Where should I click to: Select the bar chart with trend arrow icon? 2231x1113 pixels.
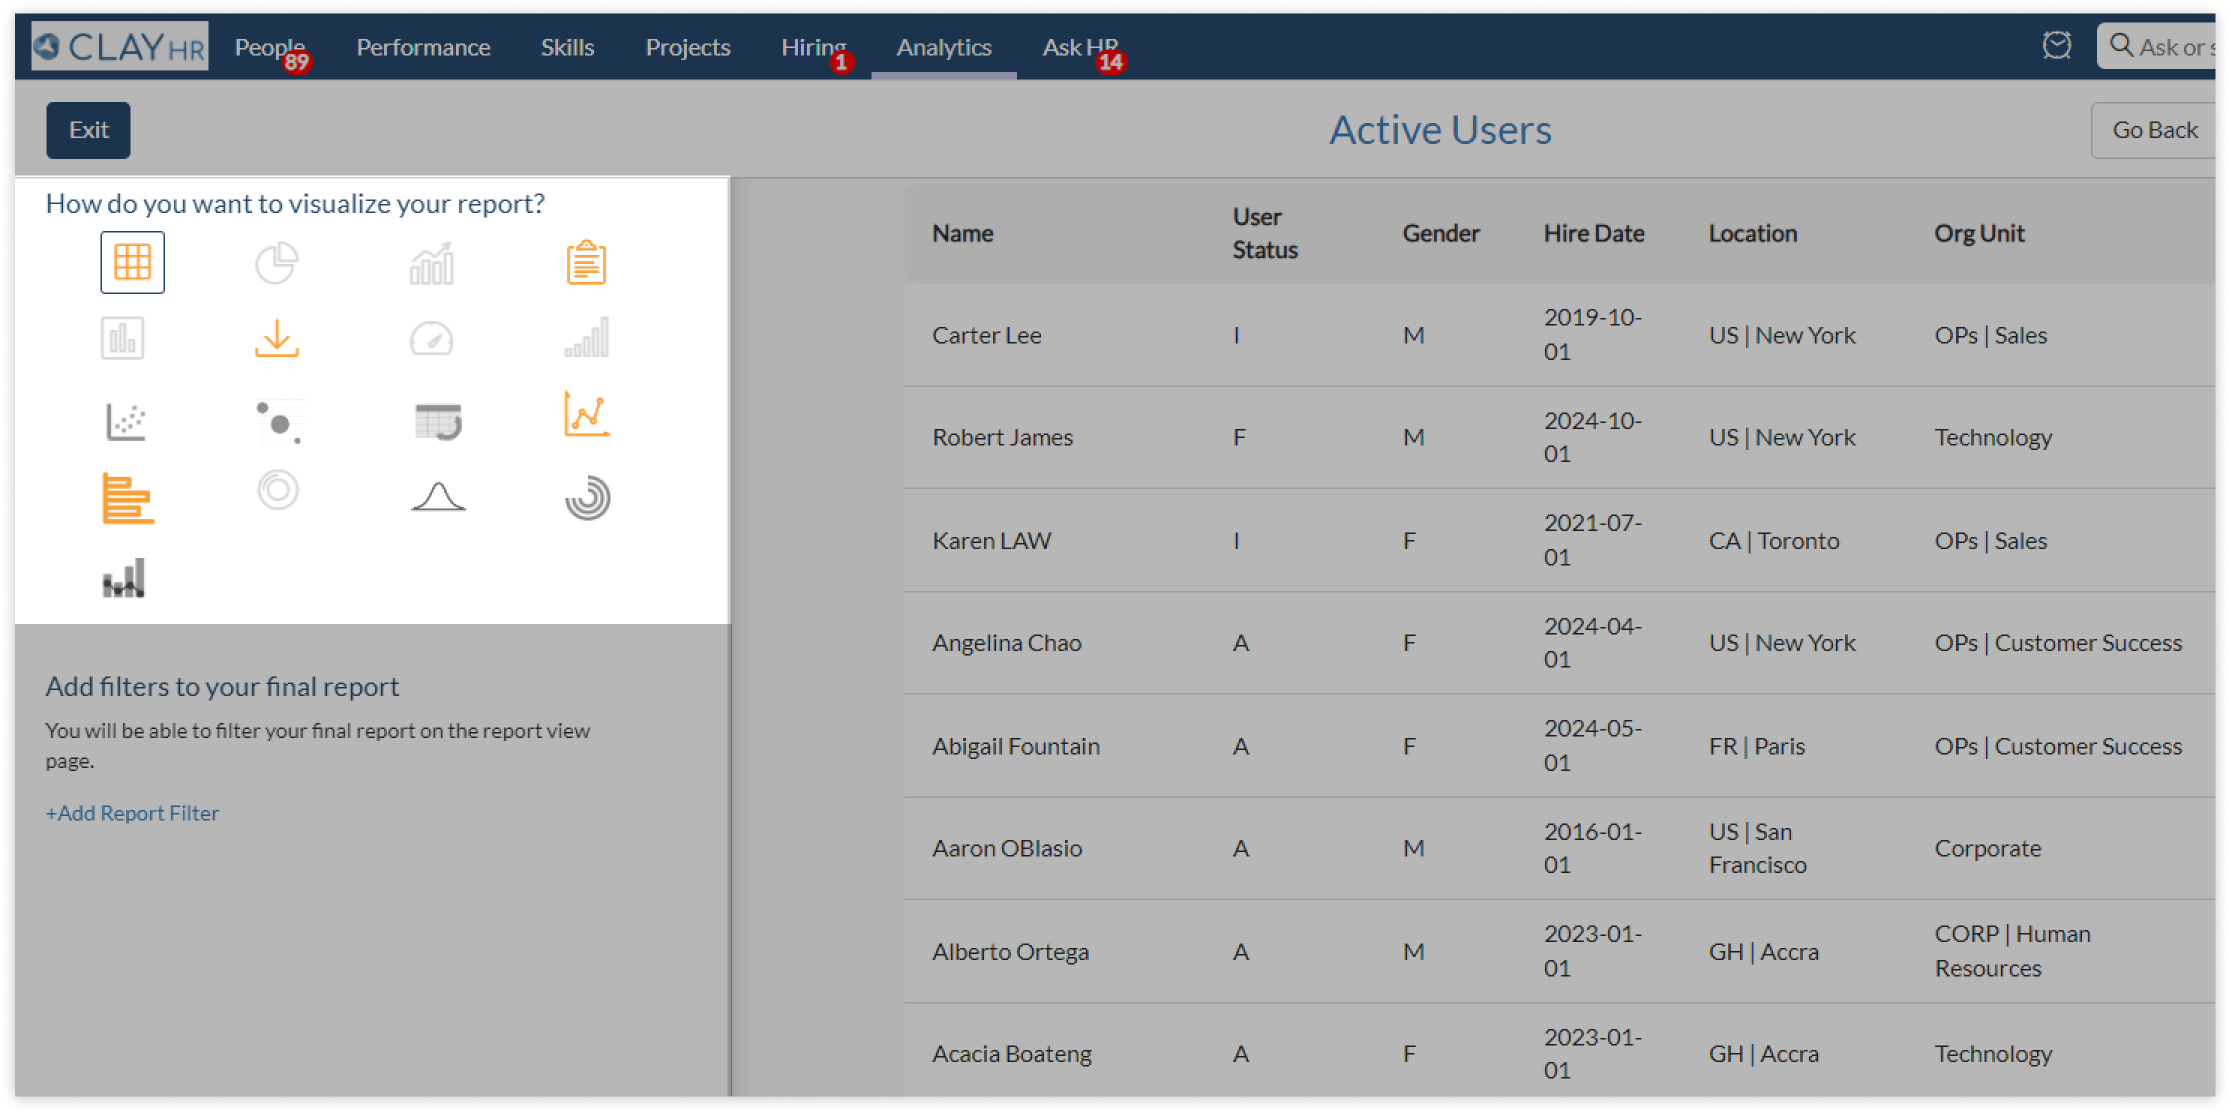[432, 263]
